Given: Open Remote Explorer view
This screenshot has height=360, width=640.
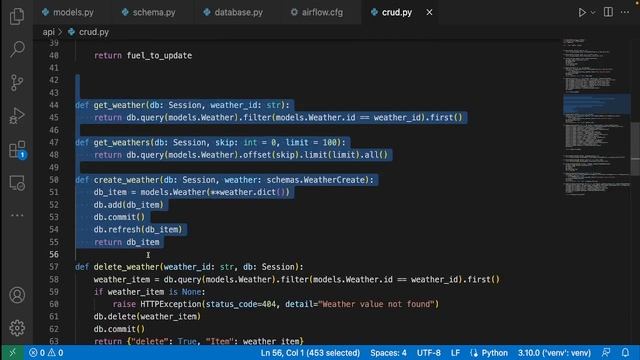Looking at the screenshot, I should click(17, 183).
